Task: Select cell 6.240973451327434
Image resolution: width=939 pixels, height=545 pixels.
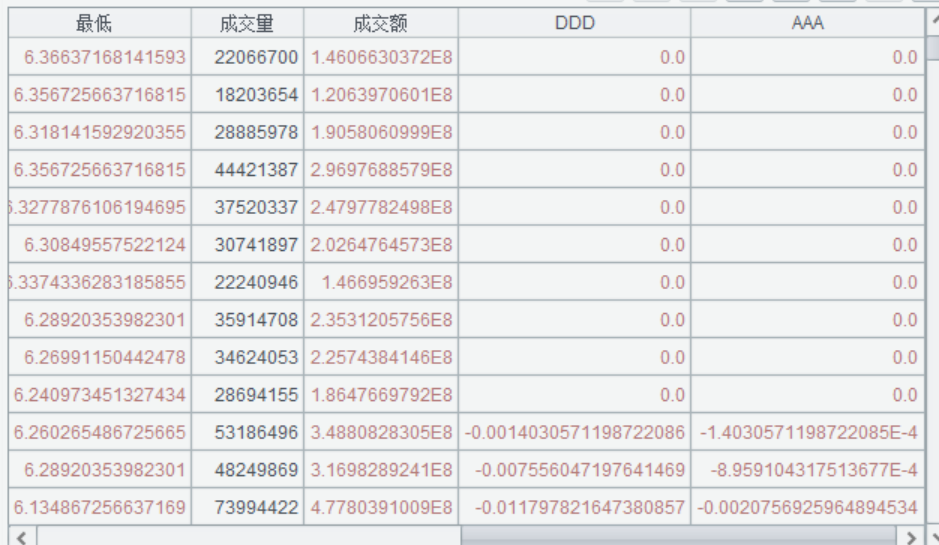Action: [99, 395]
